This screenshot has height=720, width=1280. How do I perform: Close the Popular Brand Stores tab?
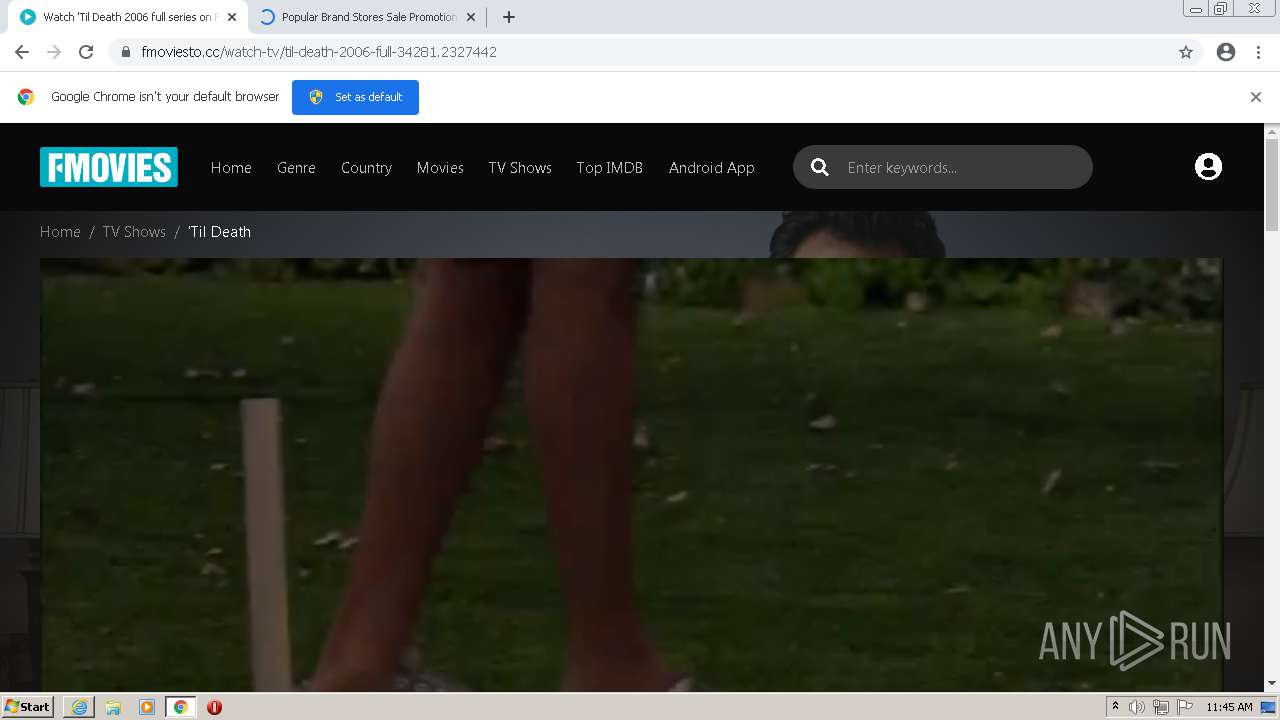pyautogui.click(x=471, y=17)
